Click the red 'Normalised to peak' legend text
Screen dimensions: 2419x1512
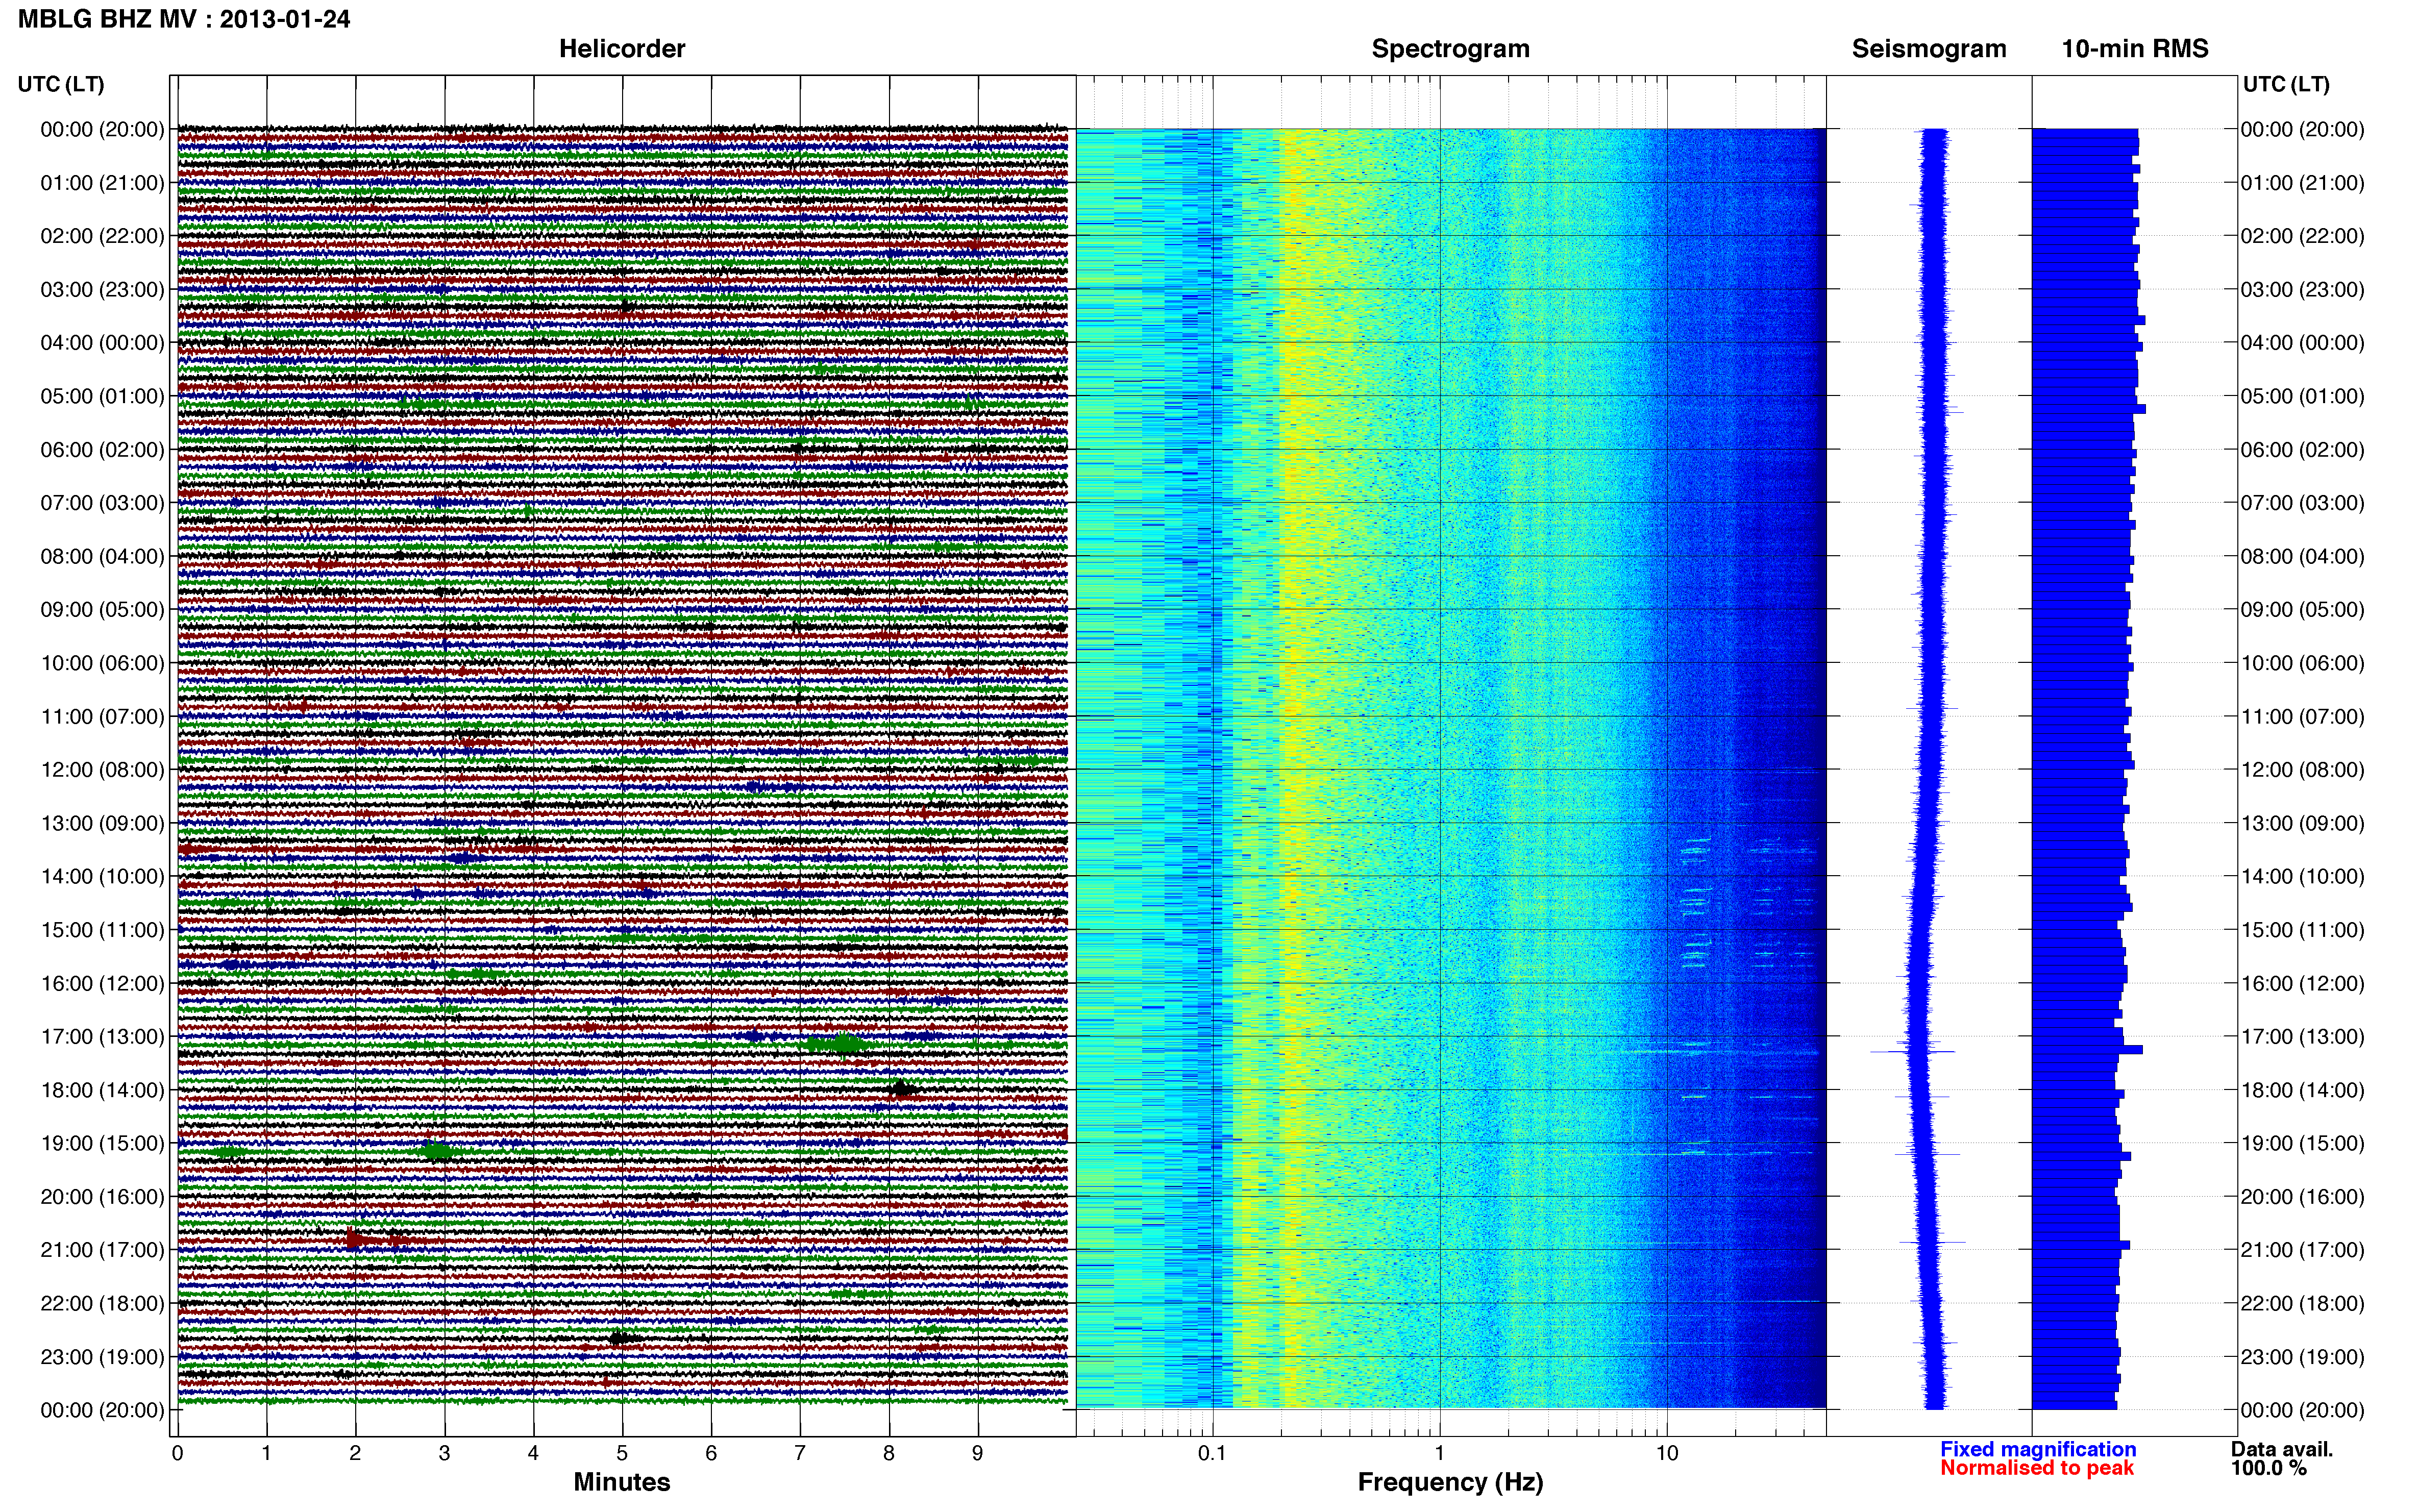[2037, 1468]
